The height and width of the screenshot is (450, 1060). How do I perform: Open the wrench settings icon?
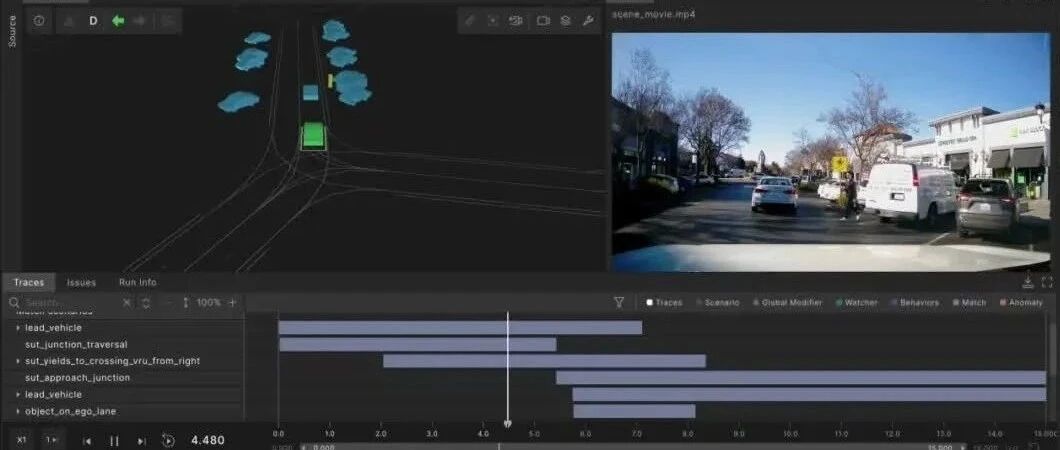(x=587, y=21)
